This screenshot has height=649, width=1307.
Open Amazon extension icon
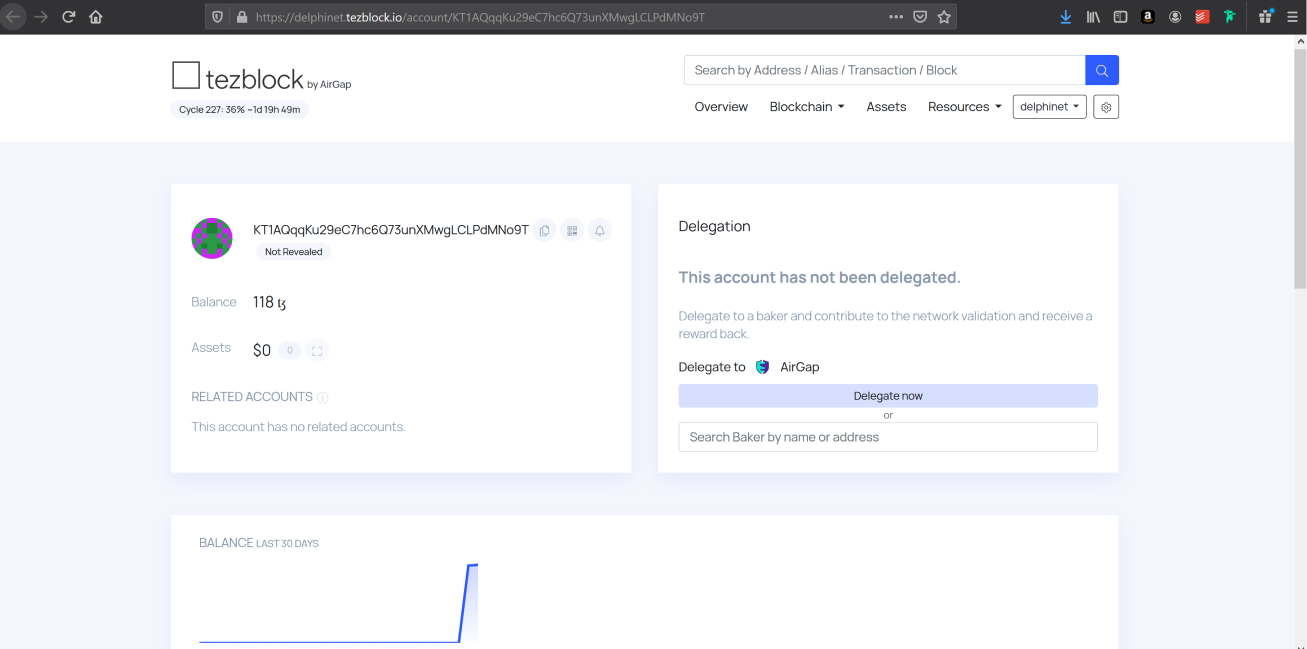point(1148,17)
